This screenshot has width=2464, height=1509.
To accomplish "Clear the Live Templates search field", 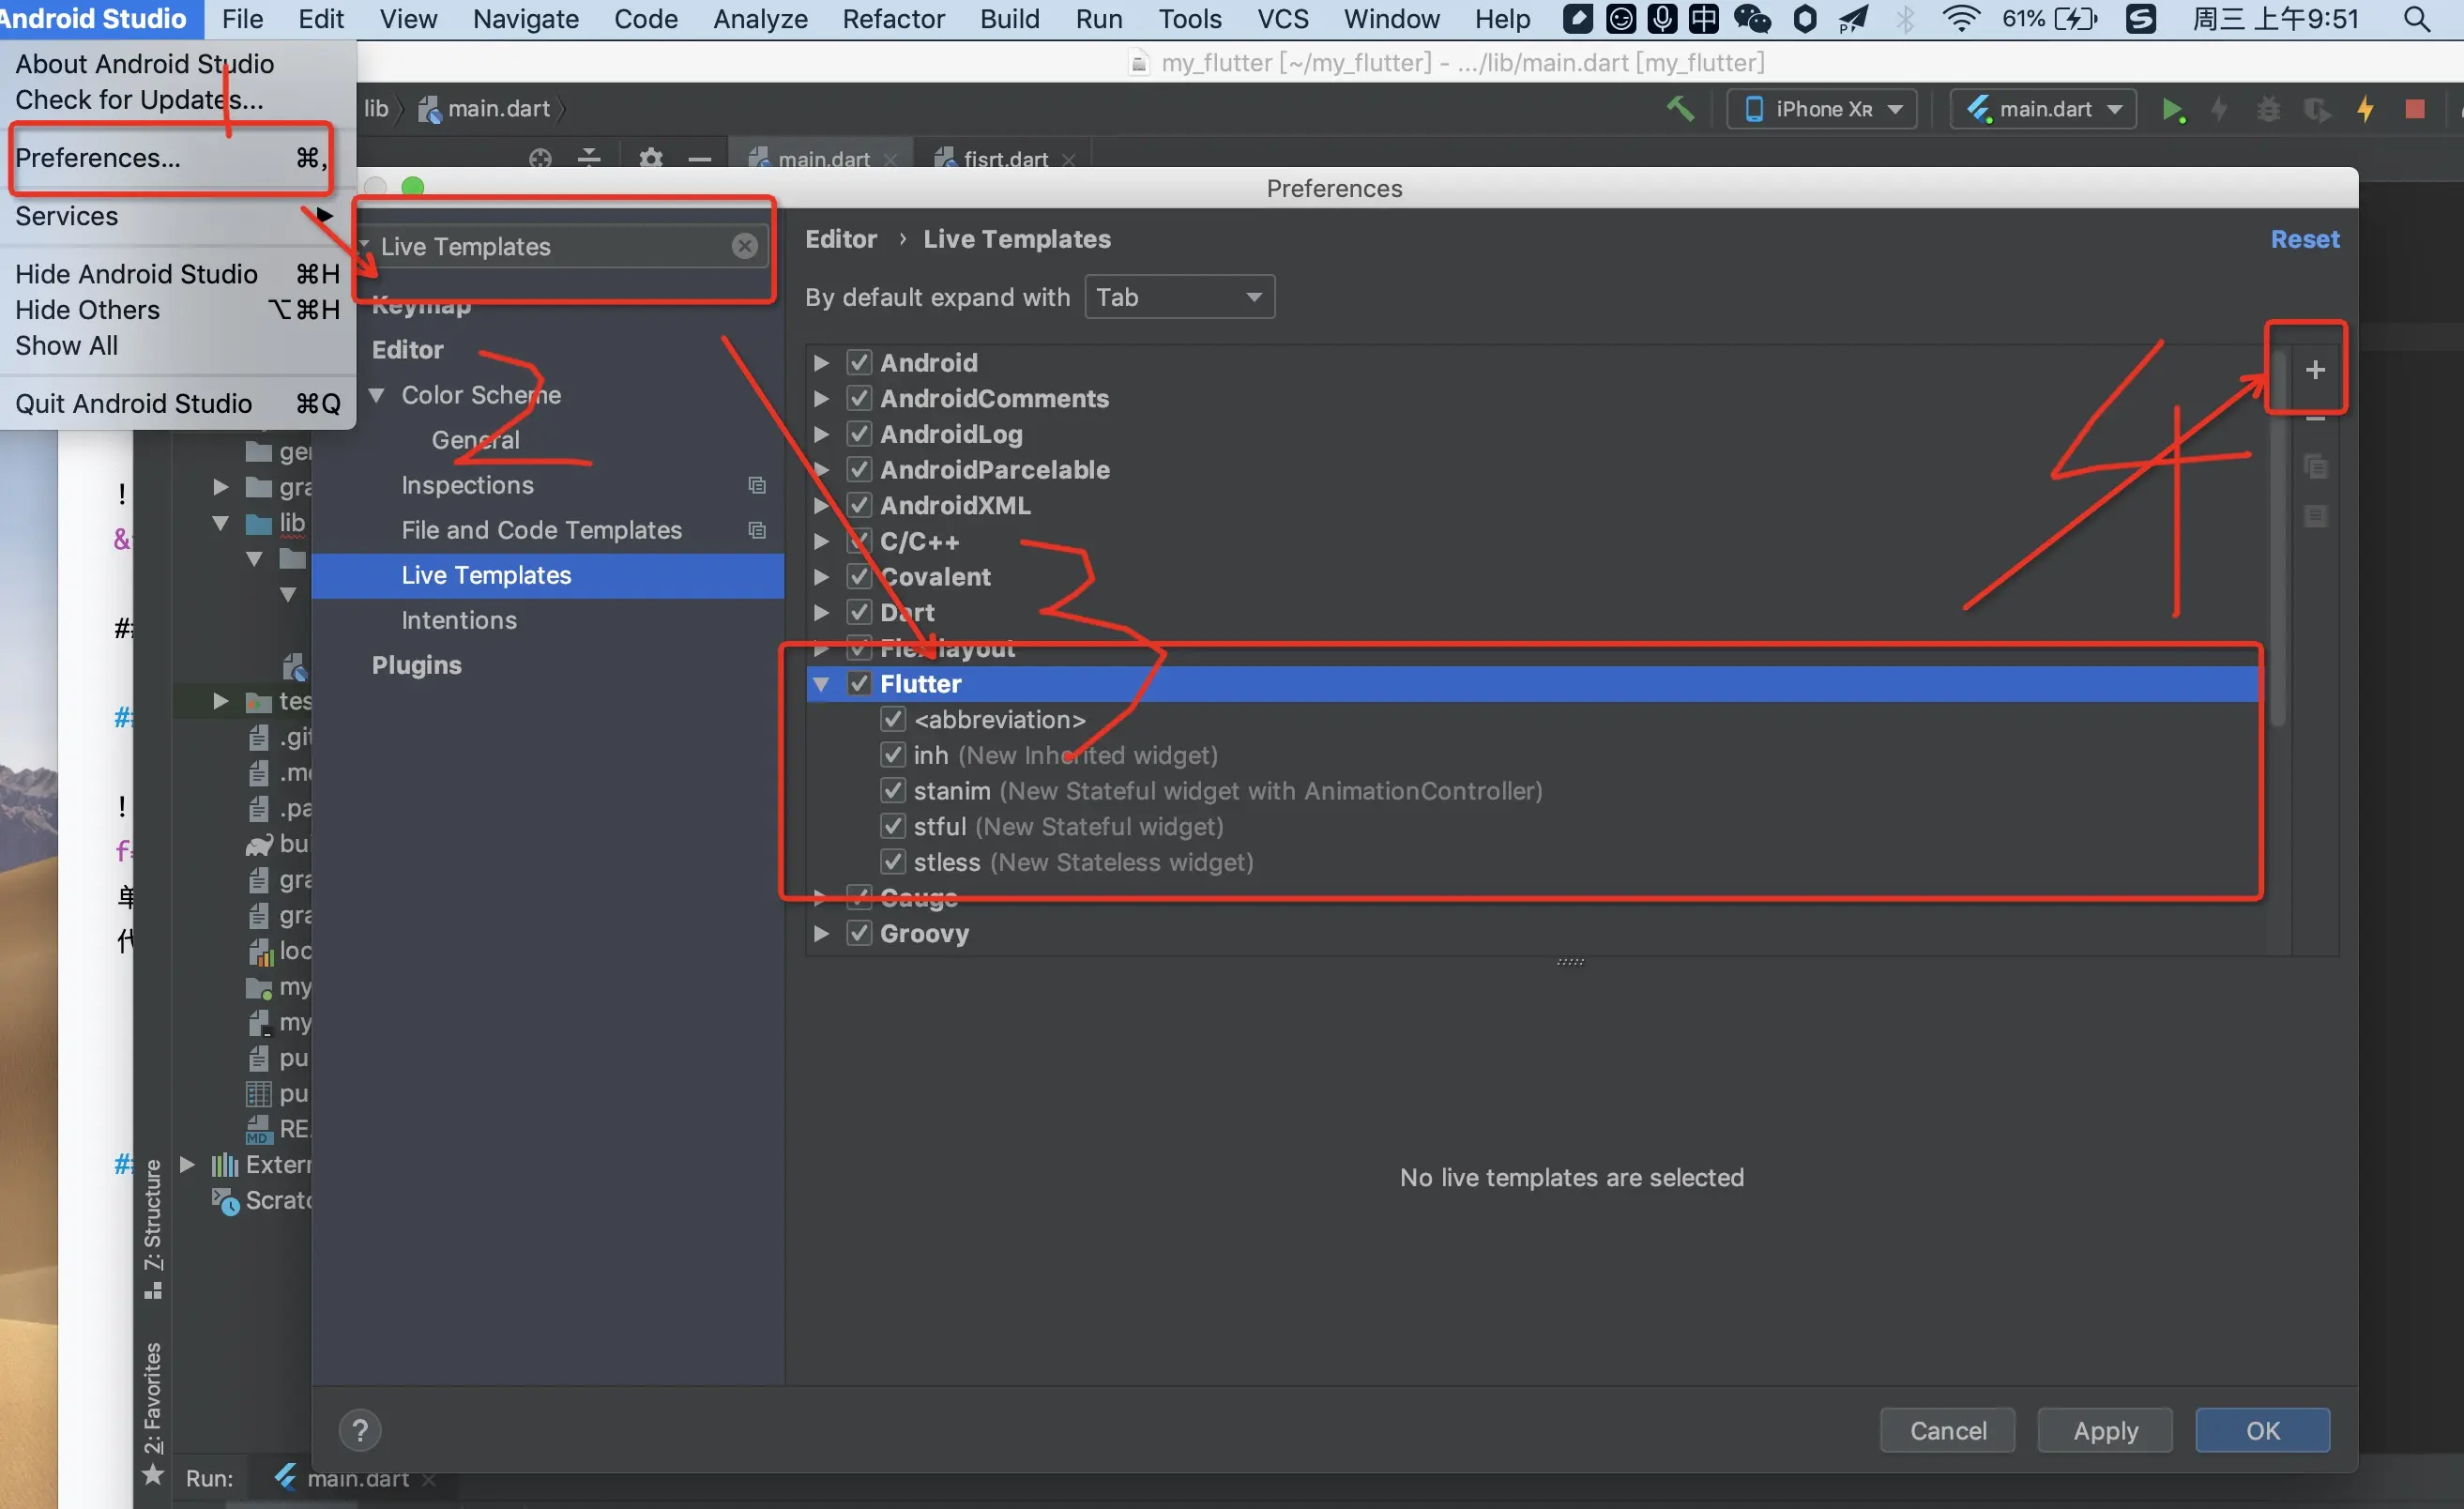I will click(744, 246).
